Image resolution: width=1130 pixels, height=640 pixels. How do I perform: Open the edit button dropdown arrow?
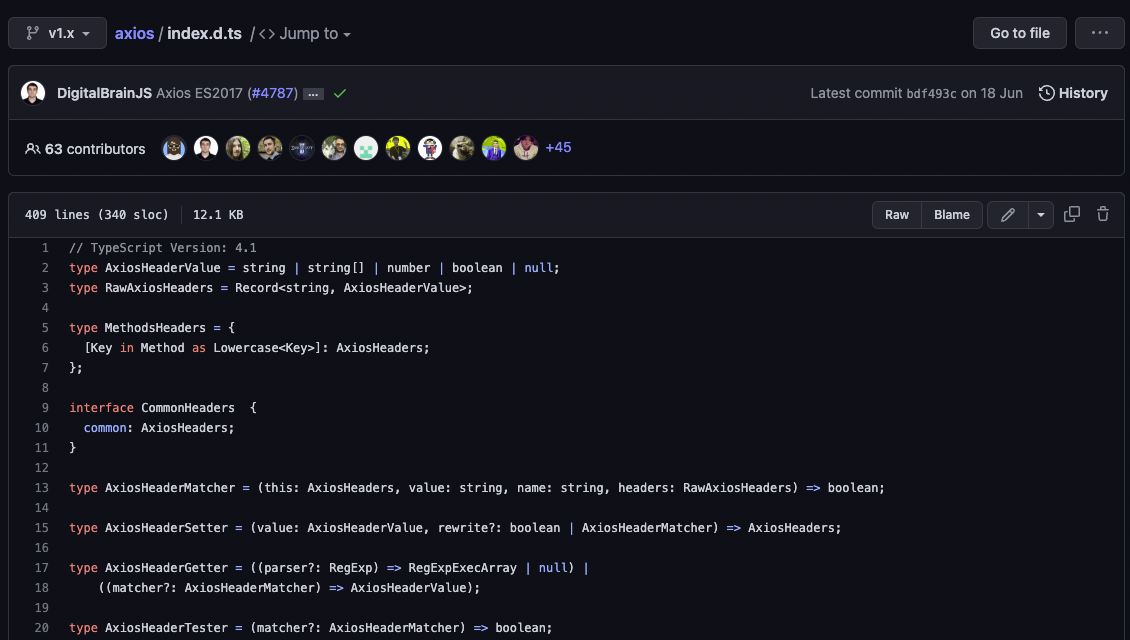1041,214
